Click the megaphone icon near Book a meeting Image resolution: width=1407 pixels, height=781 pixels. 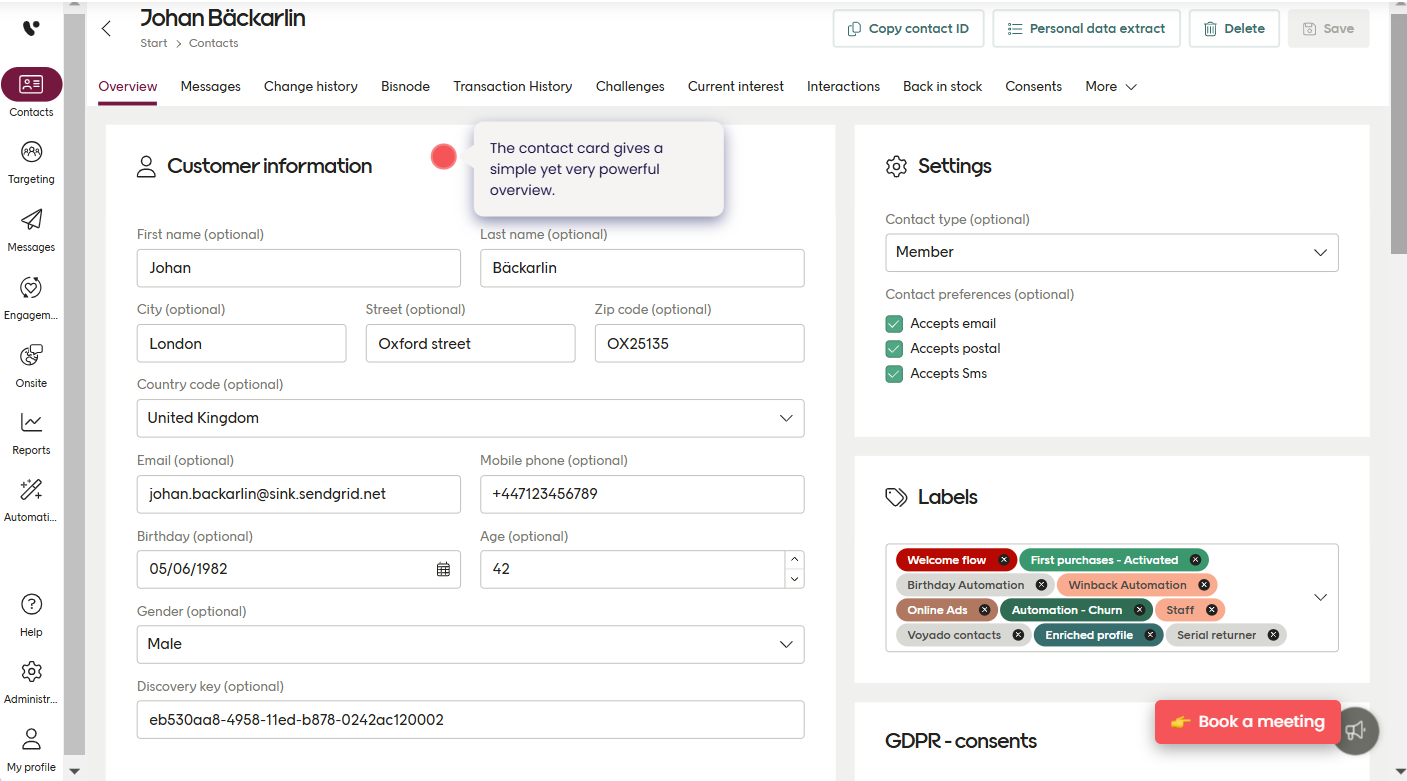1356,731
